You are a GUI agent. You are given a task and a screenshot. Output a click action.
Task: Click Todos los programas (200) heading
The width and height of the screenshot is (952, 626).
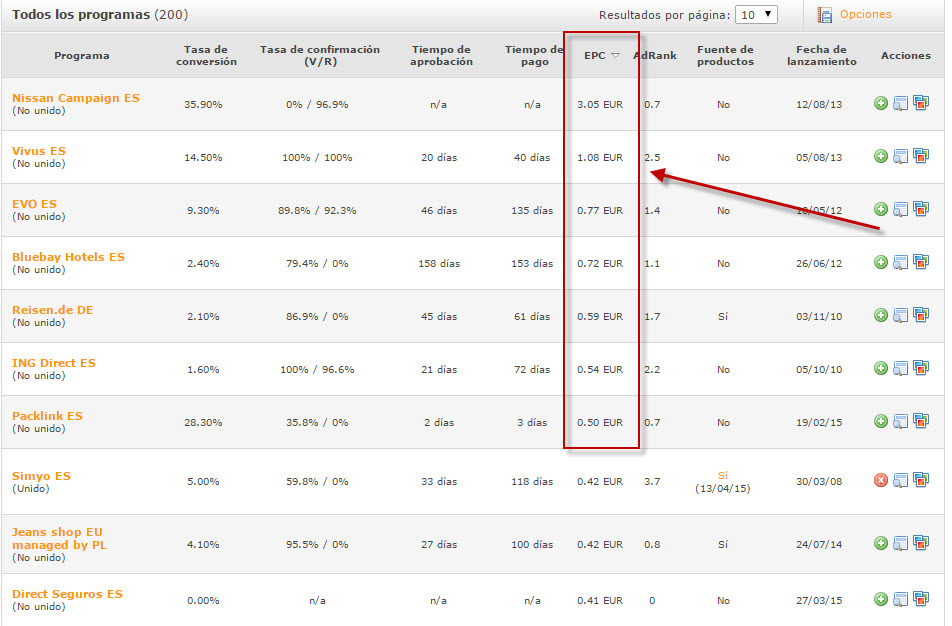pos(100,15)
